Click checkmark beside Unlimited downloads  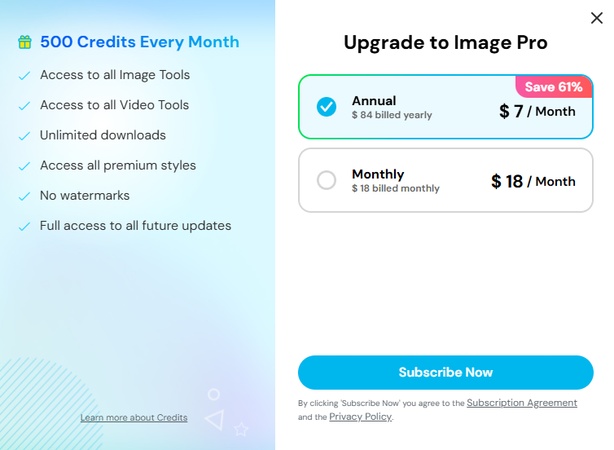[24, 136]
